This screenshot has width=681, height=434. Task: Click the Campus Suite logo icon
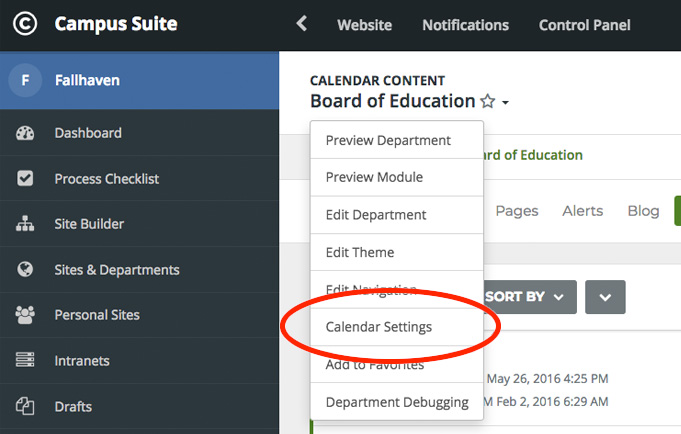tap(25, 24)
